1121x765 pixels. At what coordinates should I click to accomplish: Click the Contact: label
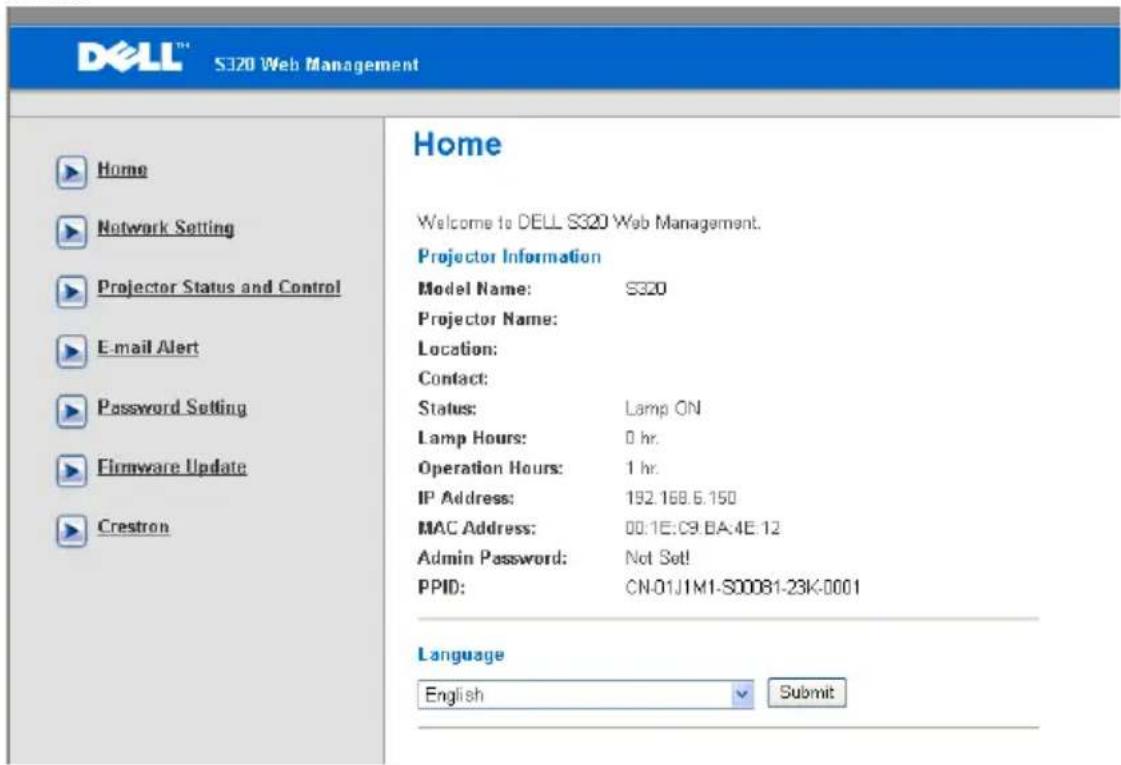453,378
